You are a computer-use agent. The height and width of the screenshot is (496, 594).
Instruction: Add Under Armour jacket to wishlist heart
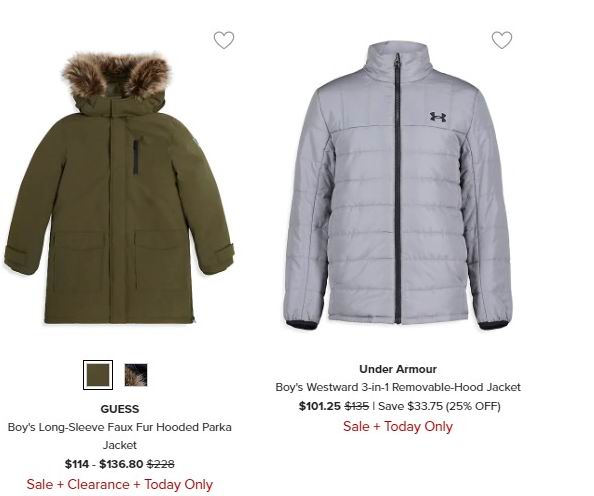502,40
